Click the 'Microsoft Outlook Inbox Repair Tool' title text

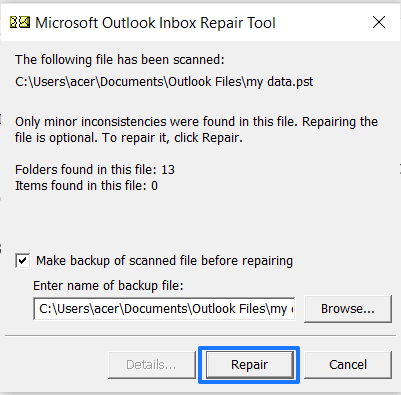(155, 23)
